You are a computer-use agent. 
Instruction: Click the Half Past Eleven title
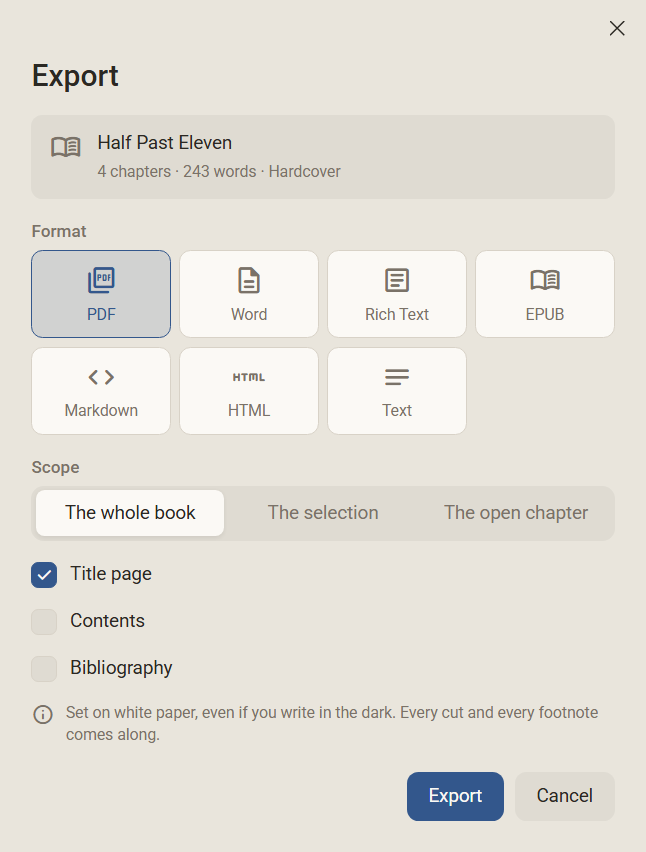[165, 142]
